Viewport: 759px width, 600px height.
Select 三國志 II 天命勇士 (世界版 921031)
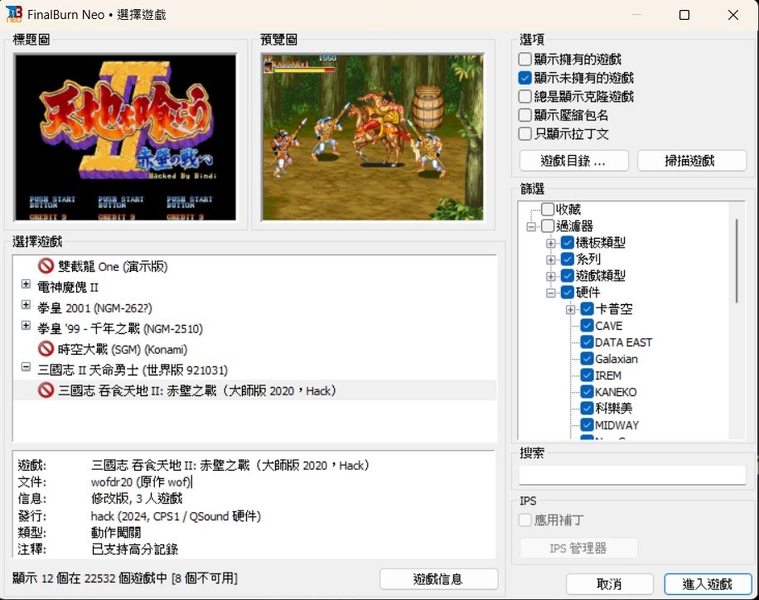[x=133, y=370]
